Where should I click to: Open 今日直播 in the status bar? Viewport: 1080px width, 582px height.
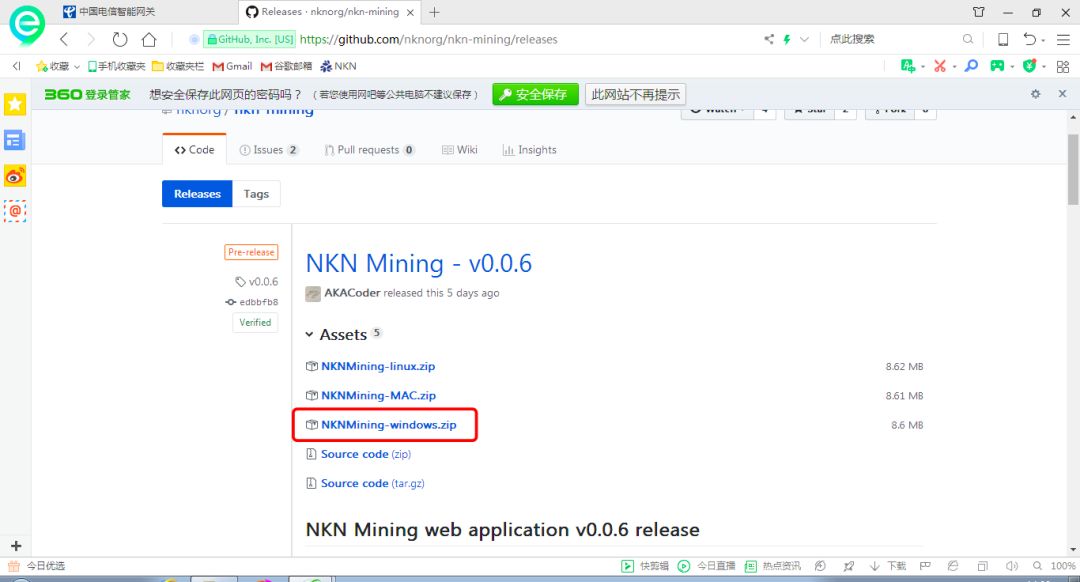point(707,566)
